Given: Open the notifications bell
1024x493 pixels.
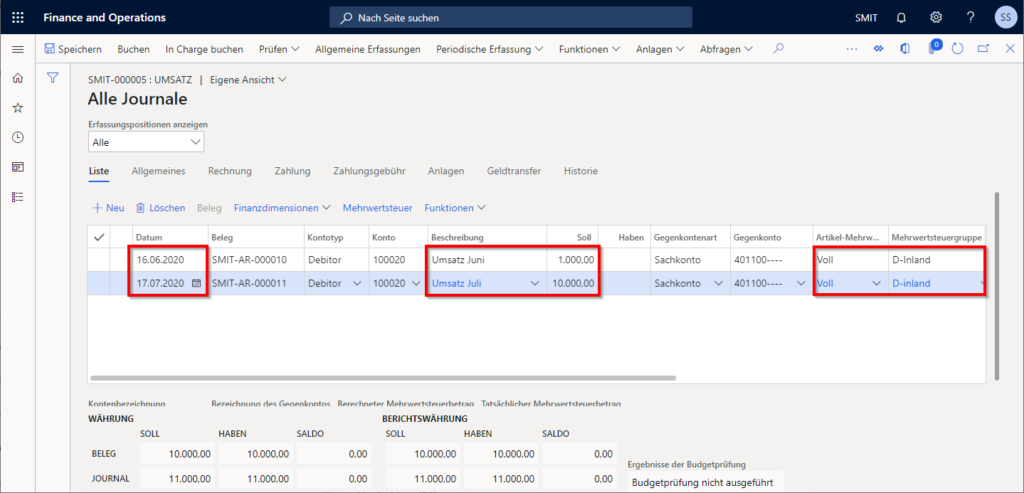Looking at the screenshot, I should 902,18.
